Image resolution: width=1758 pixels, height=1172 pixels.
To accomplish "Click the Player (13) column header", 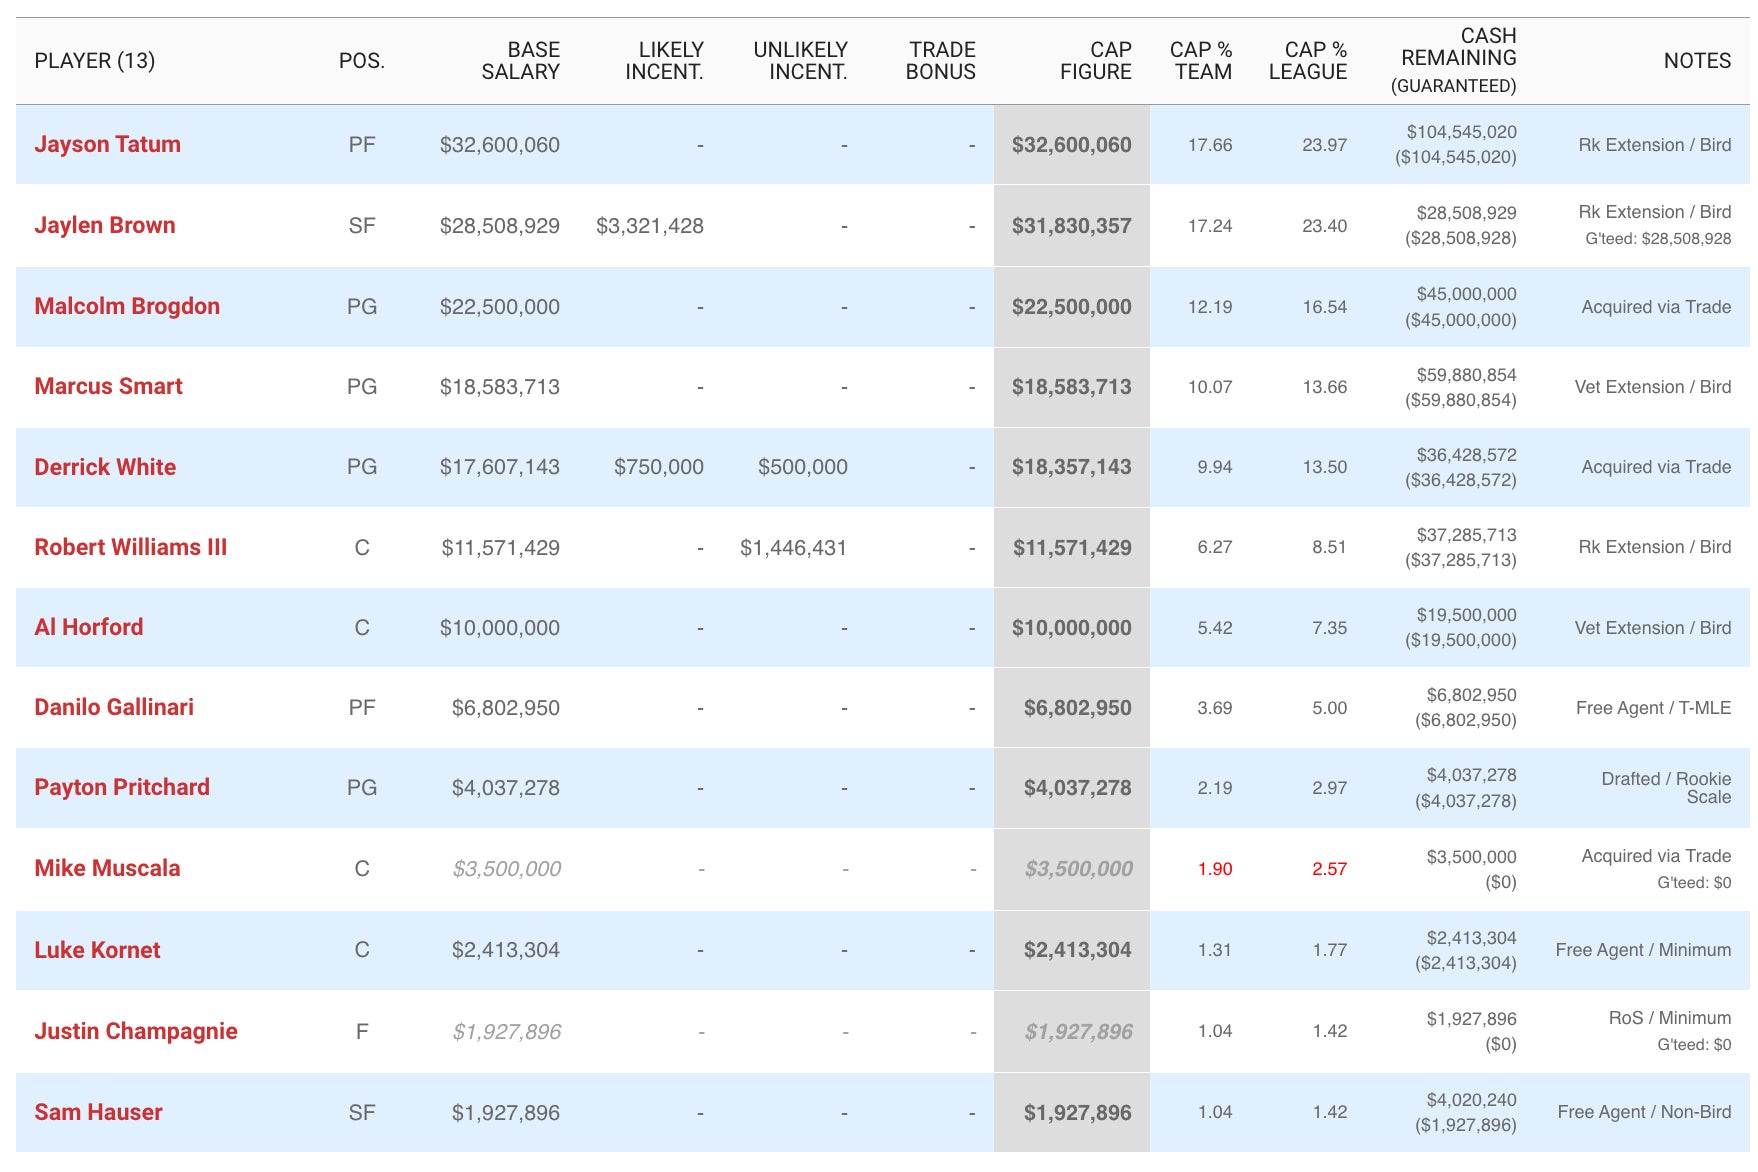I will pos(95,61).
